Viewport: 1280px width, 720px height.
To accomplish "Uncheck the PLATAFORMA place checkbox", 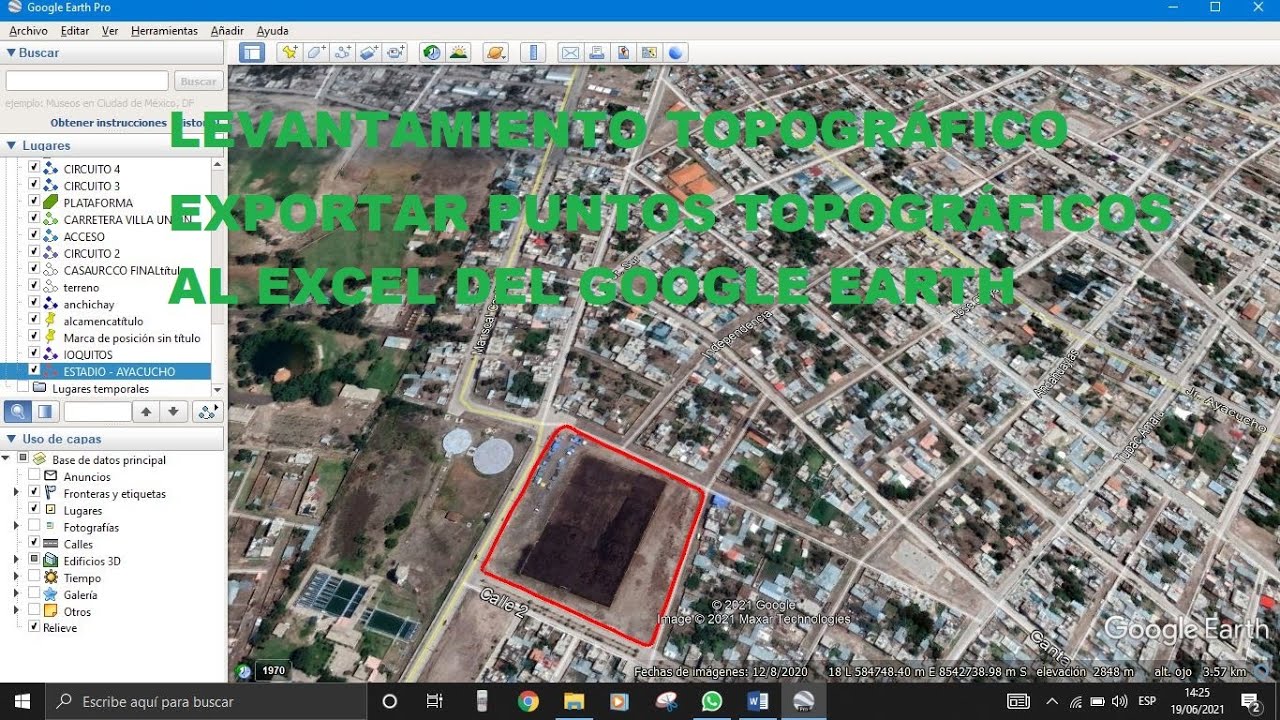I will click(34, 202).
